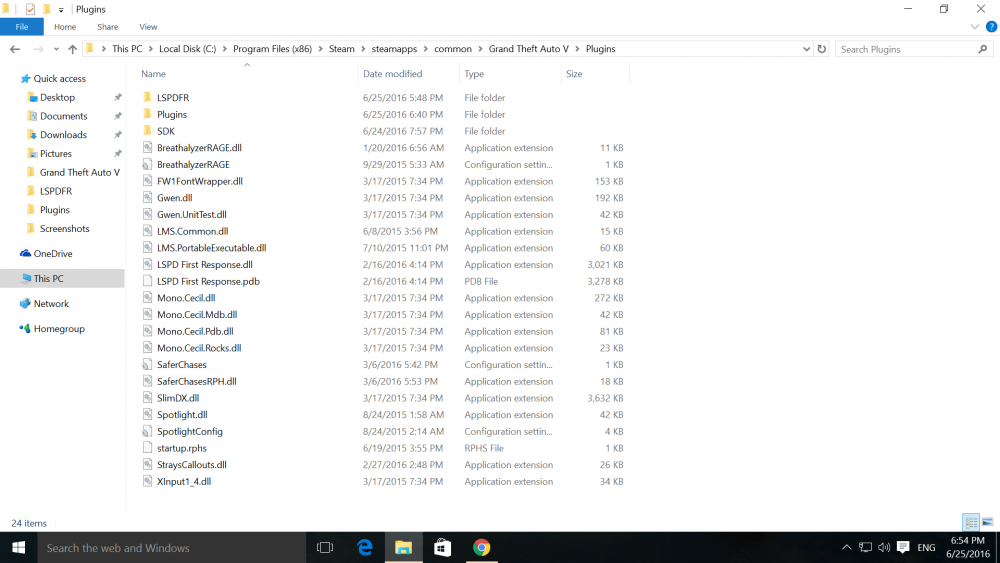Expand the address bar history dropdown
1000x563 pixels.
[806, 49]
